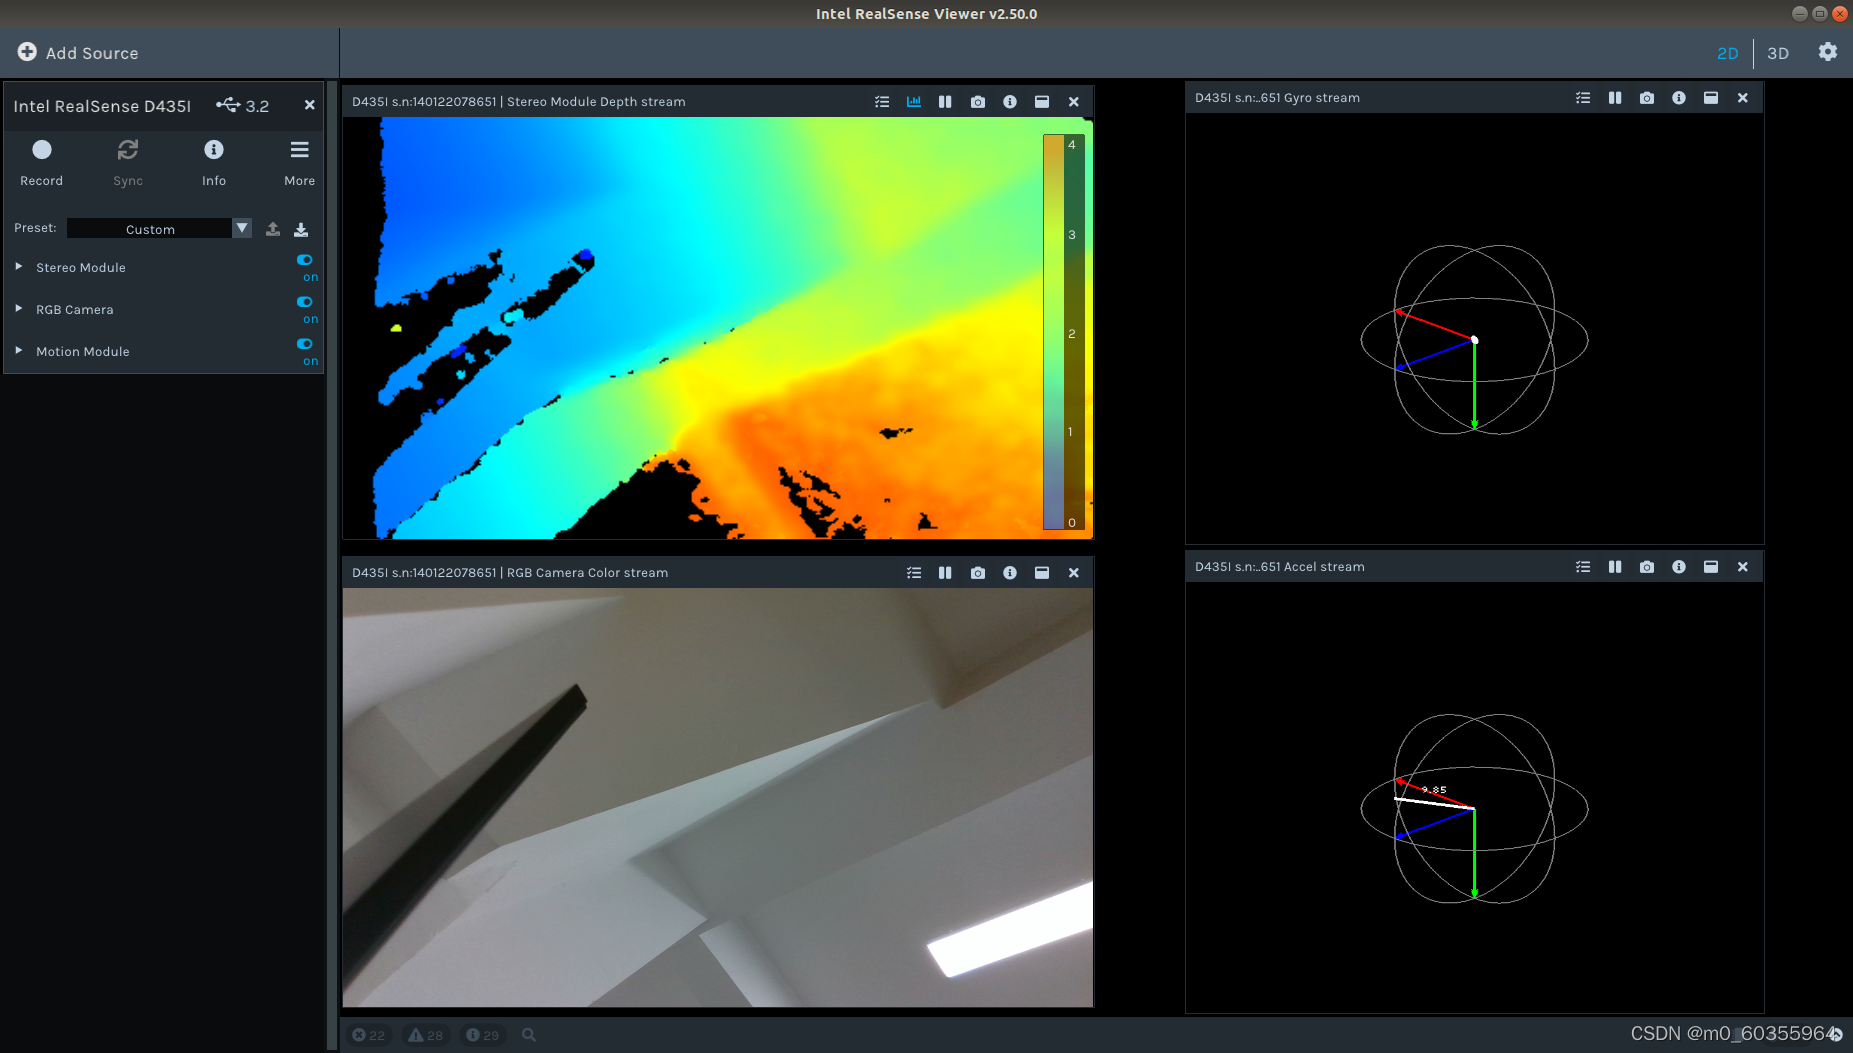Show warning notifications count 28
This screenshot has width=1853, height=1053.
point(426,1035)
